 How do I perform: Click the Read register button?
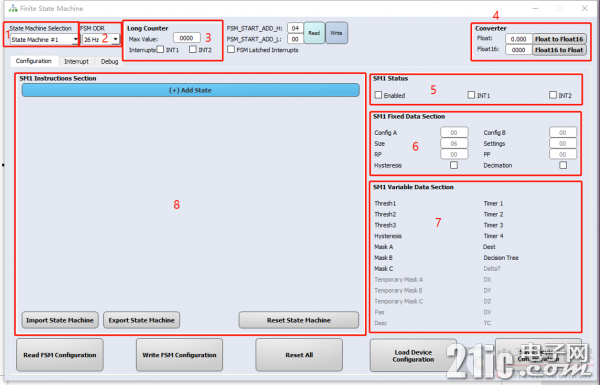[314, 33]
